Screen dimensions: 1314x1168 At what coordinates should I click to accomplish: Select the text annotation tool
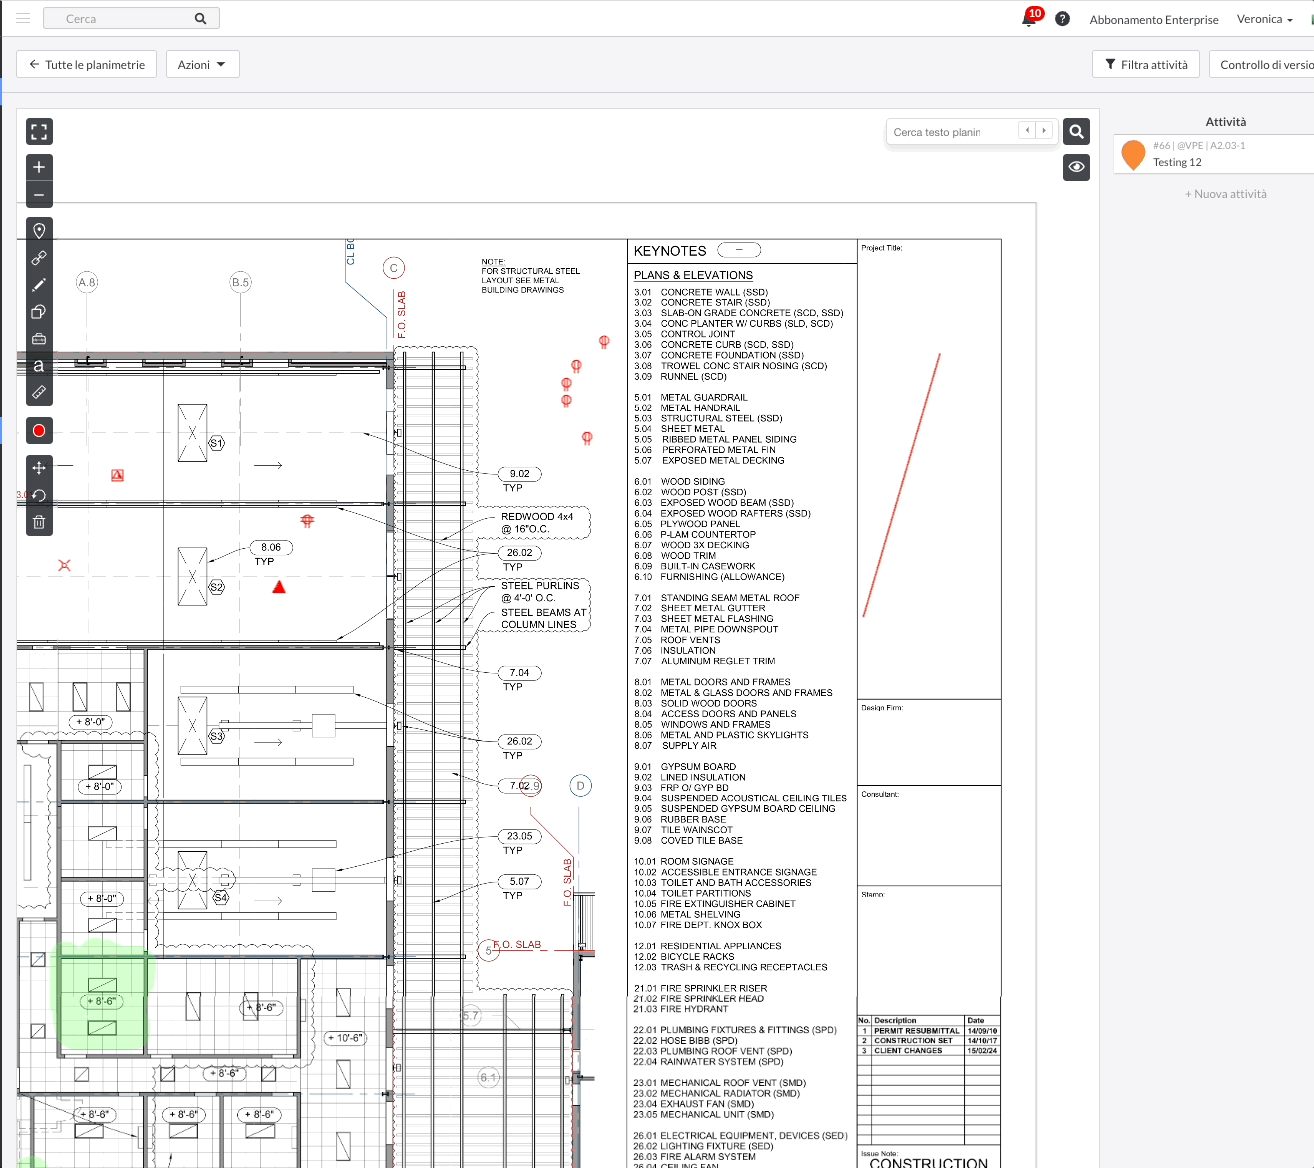point(39,366)
